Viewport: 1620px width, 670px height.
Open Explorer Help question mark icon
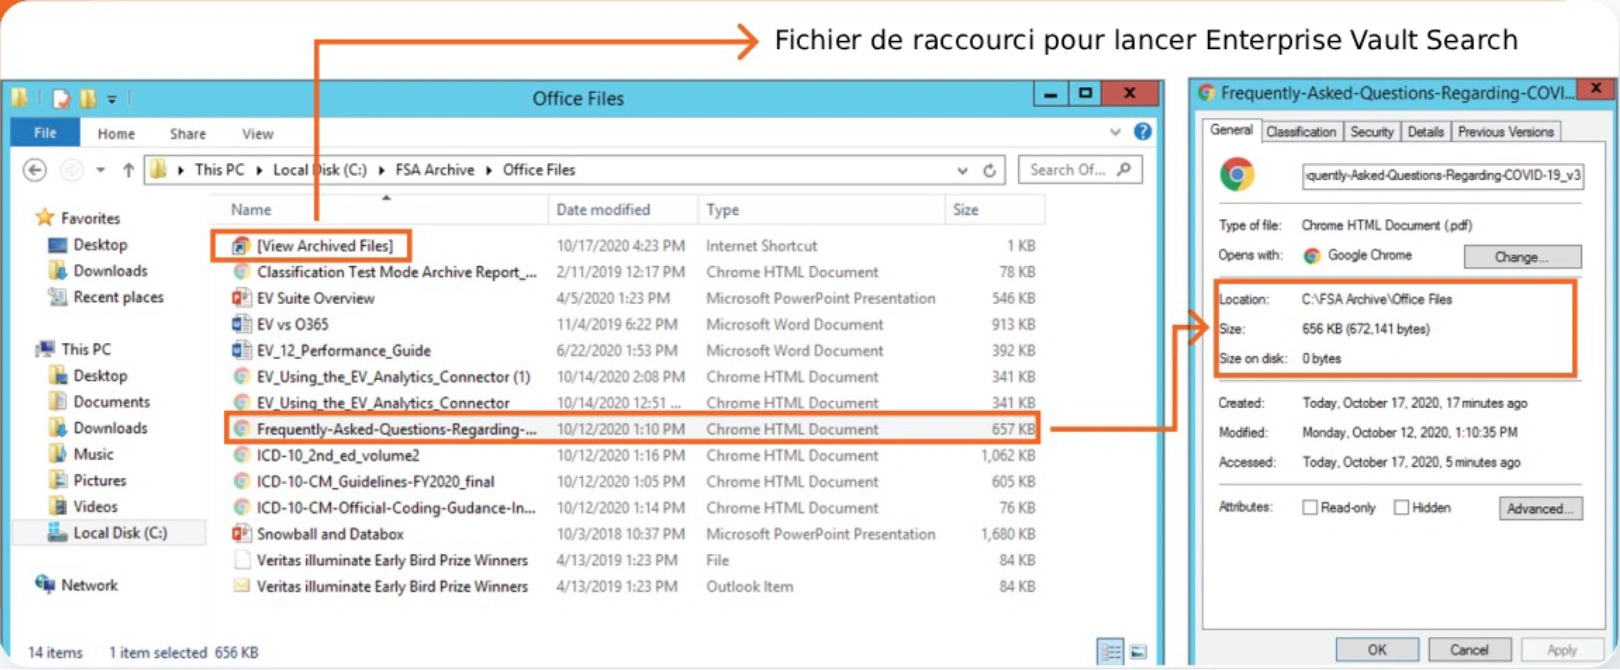tap(1142, 132)
